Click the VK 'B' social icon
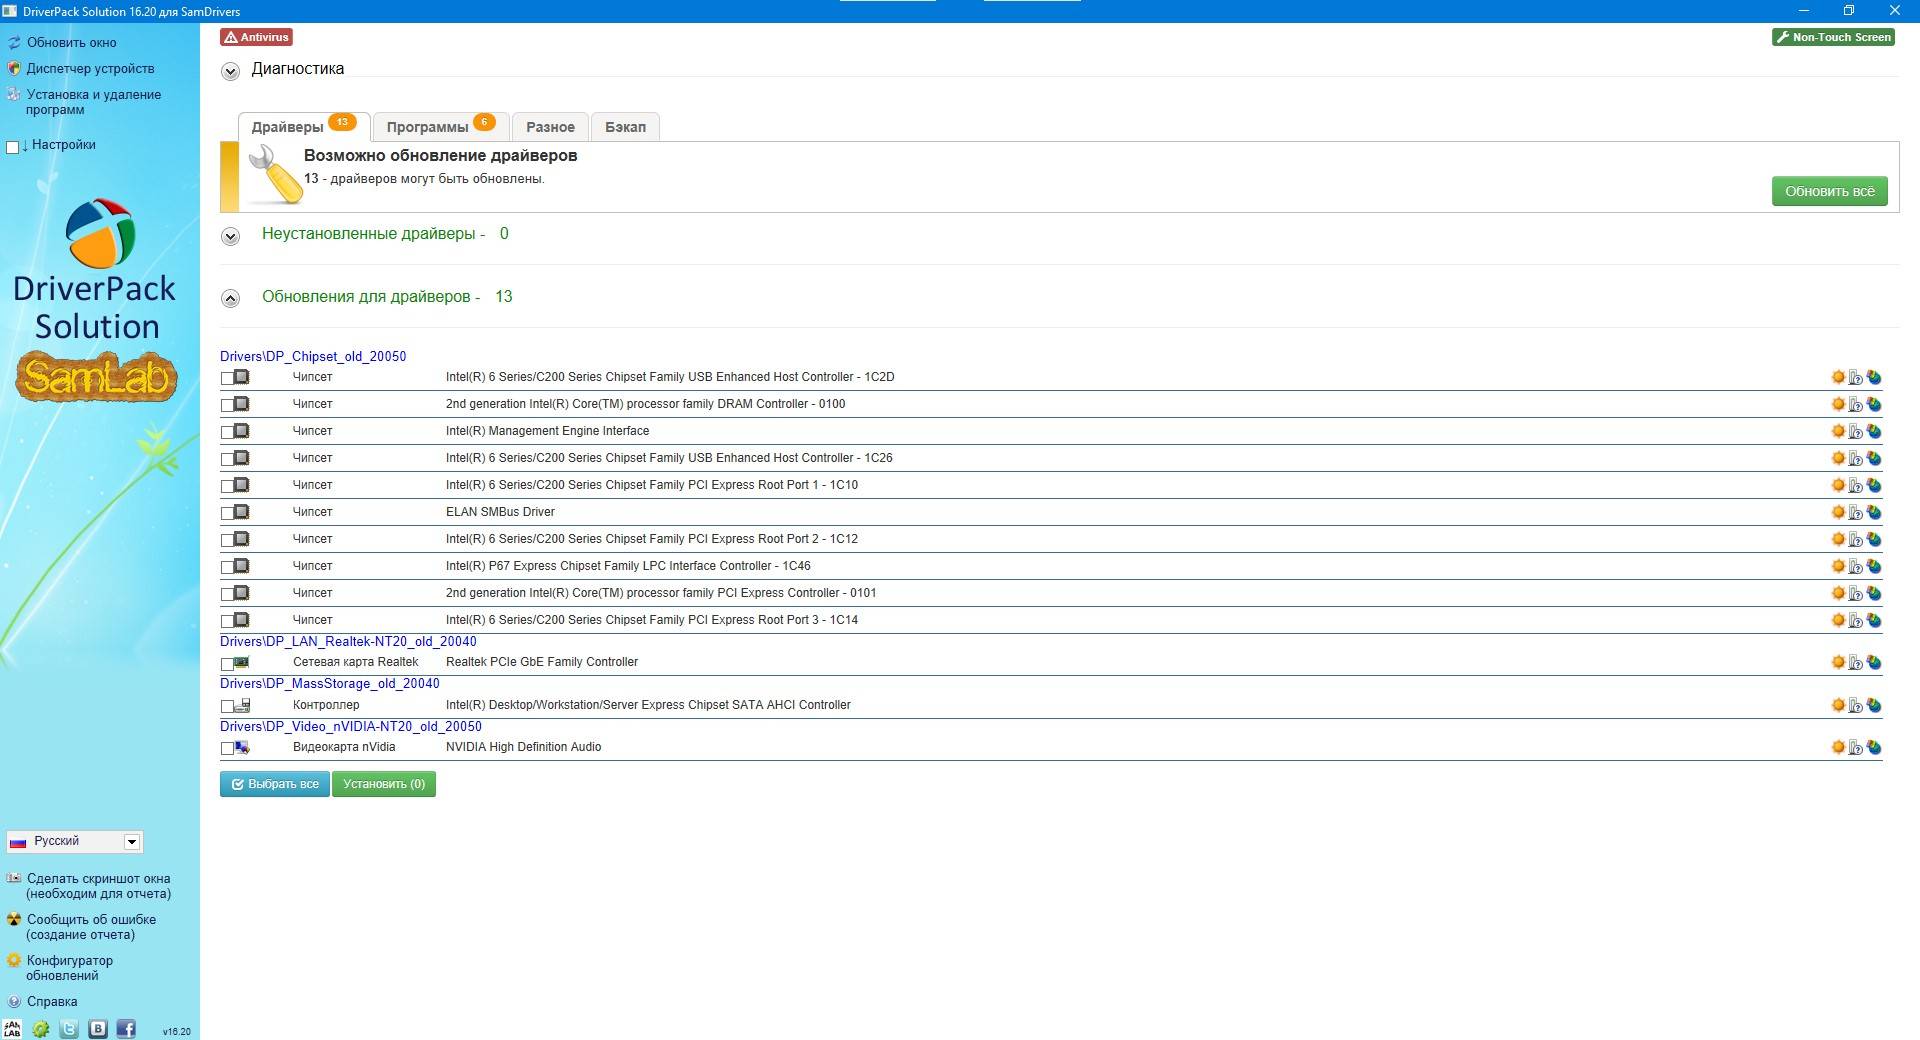 (98, 1028)
